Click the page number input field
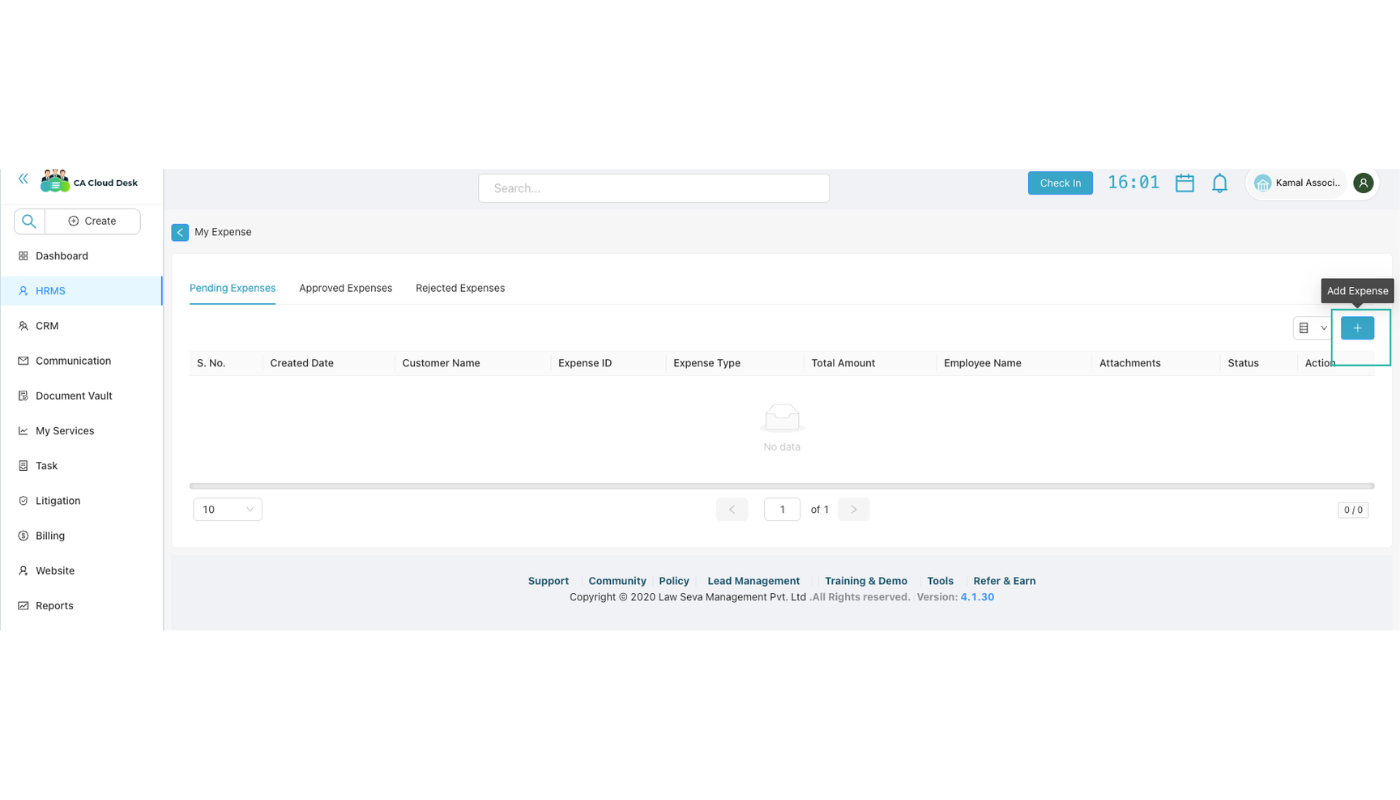 (782, 509)
